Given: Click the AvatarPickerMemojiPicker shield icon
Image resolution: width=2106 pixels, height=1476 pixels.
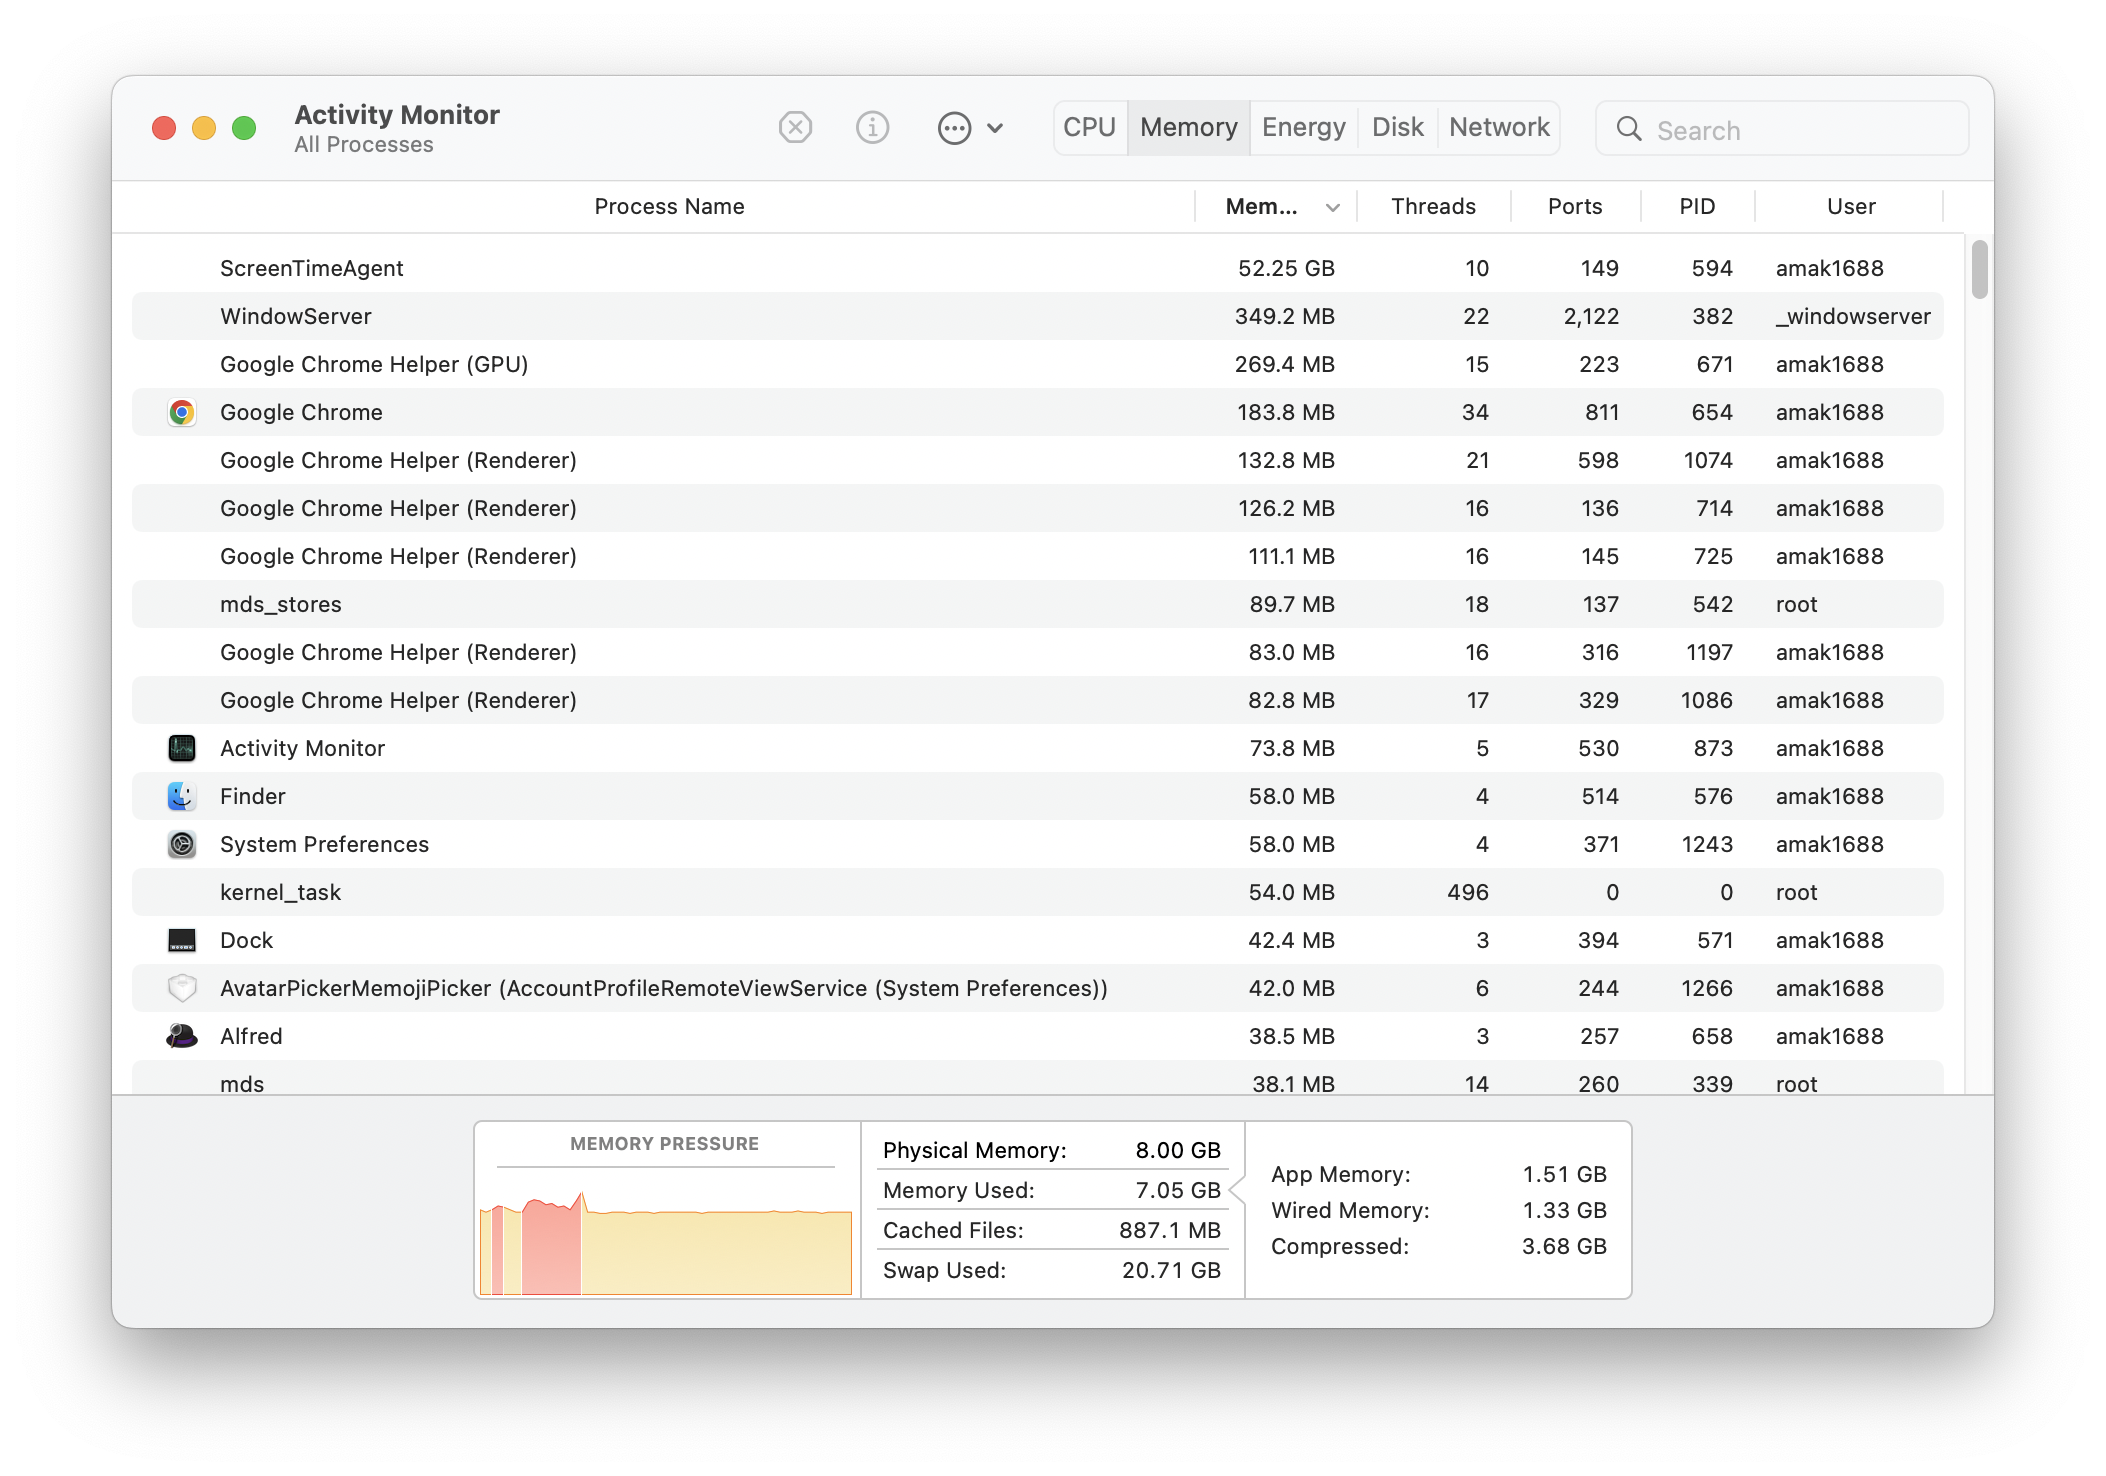Looking at the screenshot, I should tap(182, 988).
